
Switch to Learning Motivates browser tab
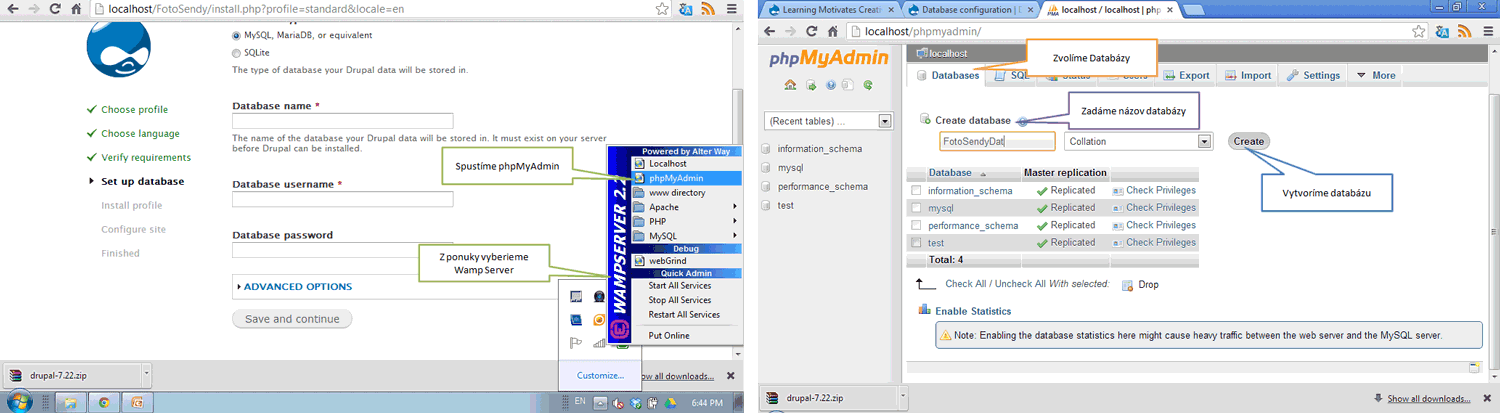(x=829, y=10)
